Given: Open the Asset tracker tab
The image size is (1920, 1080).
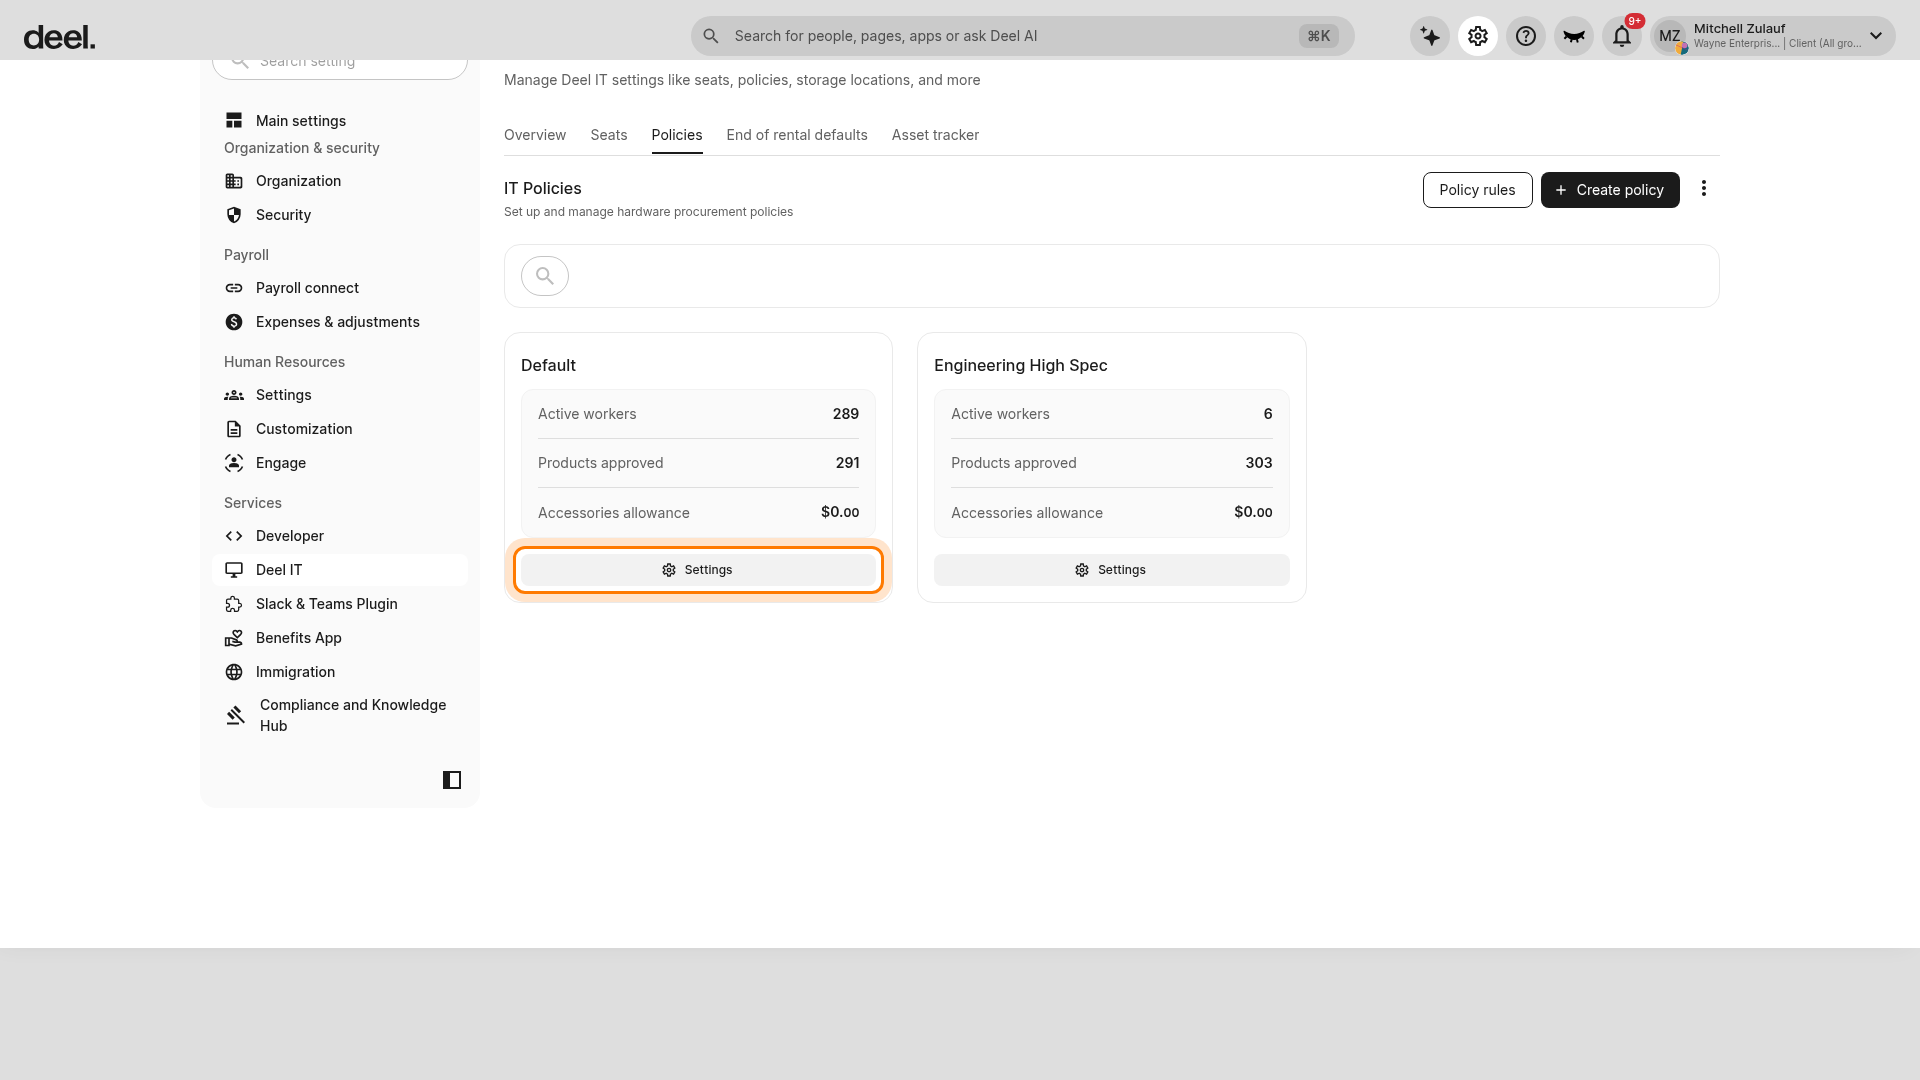Looking at the screenshot, I should (x=935, y=135).
